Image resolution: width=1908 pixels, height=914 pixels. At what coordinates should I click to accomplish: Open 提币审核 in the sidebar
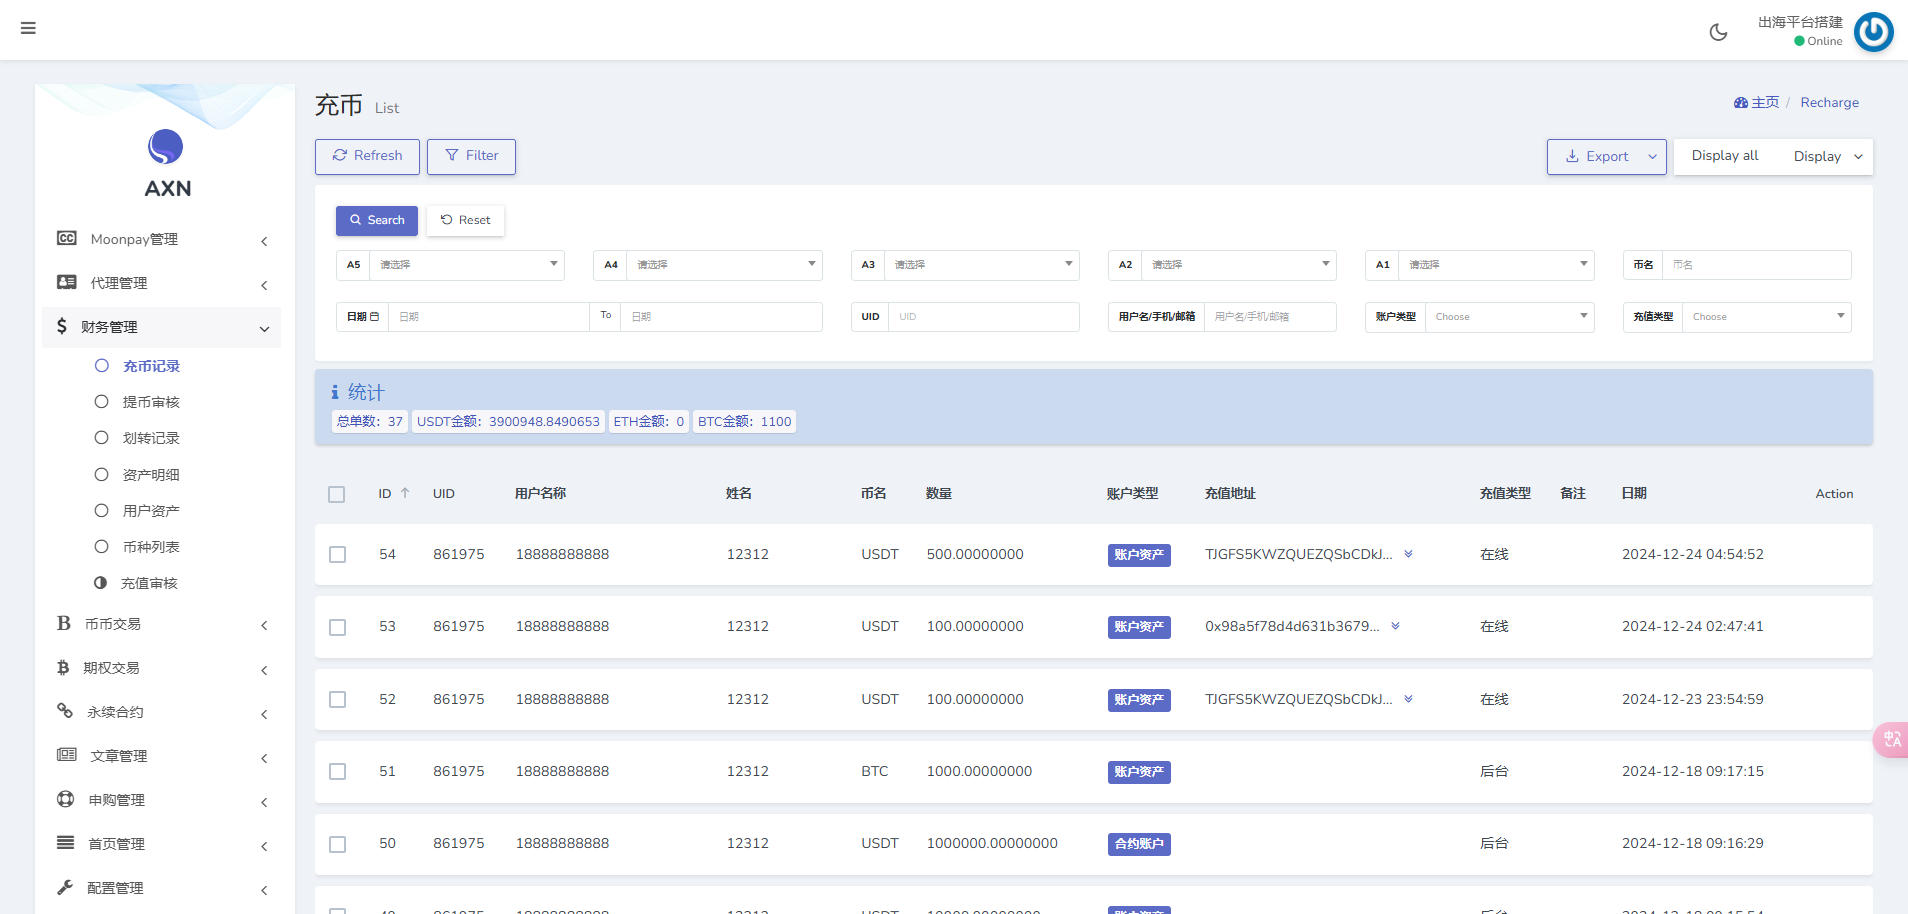click(x=151, y=402)
